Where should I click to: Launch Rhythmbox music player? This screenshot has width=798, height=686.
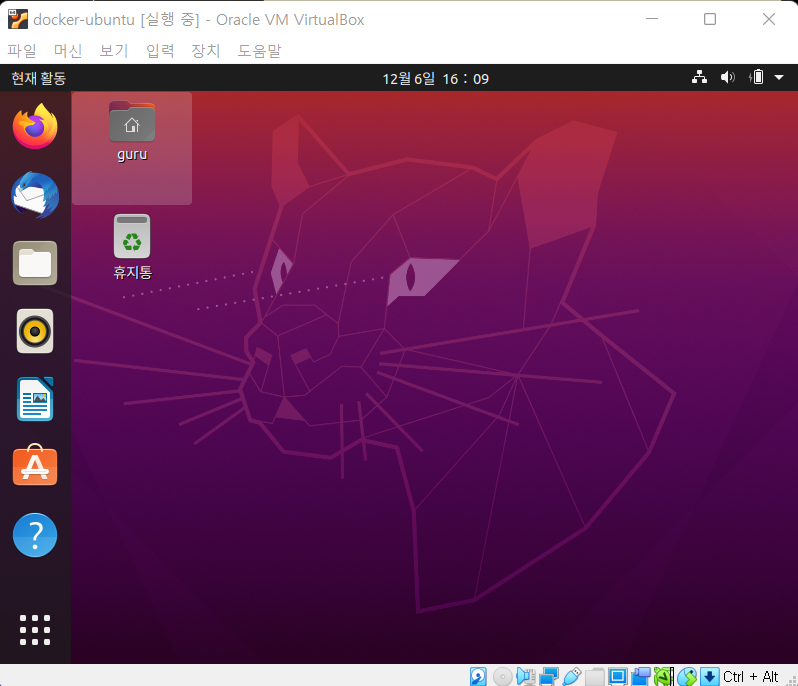[35, 331]
